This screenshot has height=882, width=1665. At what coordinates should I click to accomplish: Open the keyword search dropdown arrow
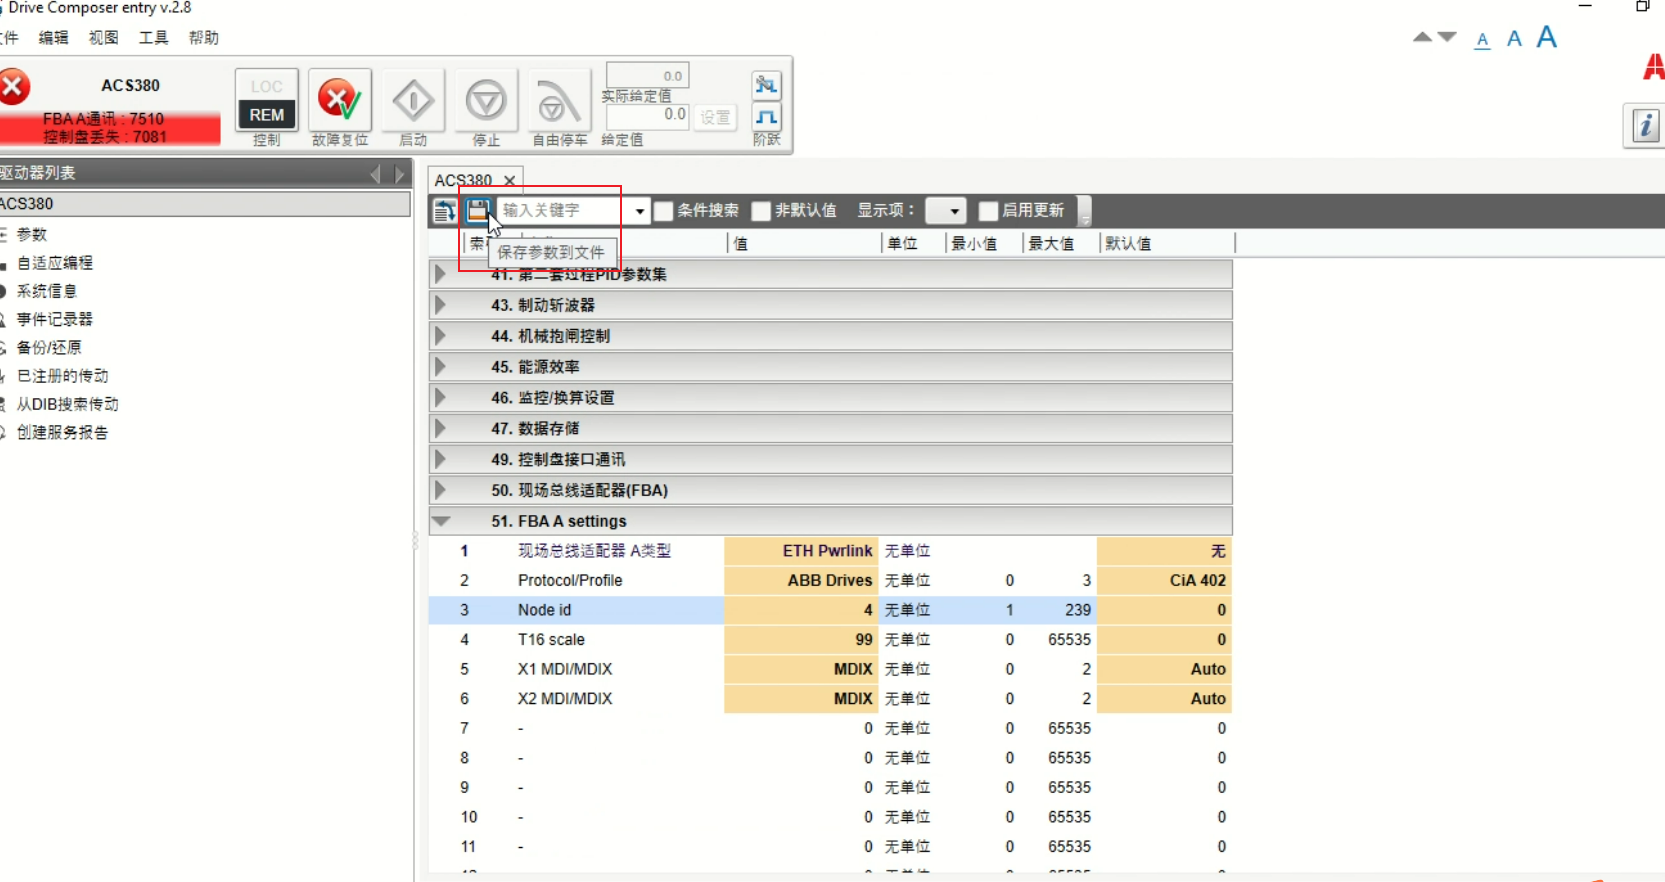pos(639,211)
